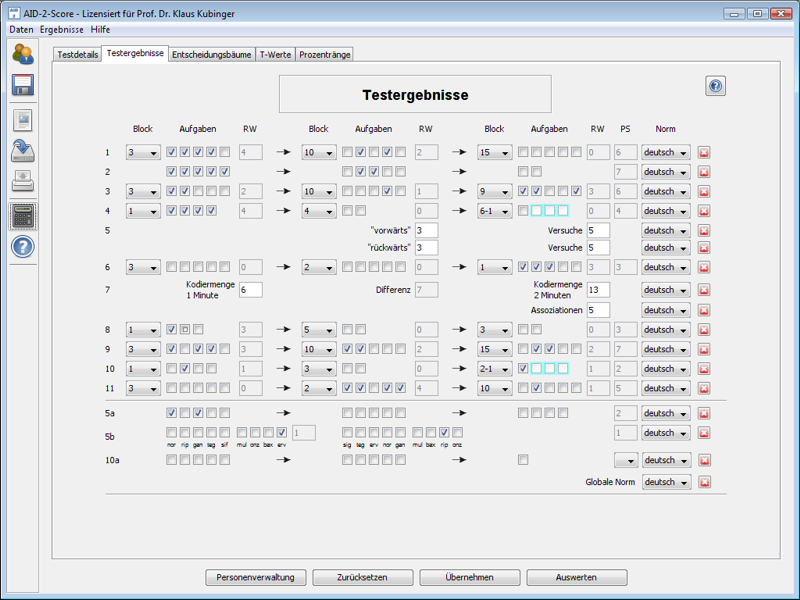Click the Kodiermenge 1 Minute input field
The image size is (800, 600).
coord(249,289)
